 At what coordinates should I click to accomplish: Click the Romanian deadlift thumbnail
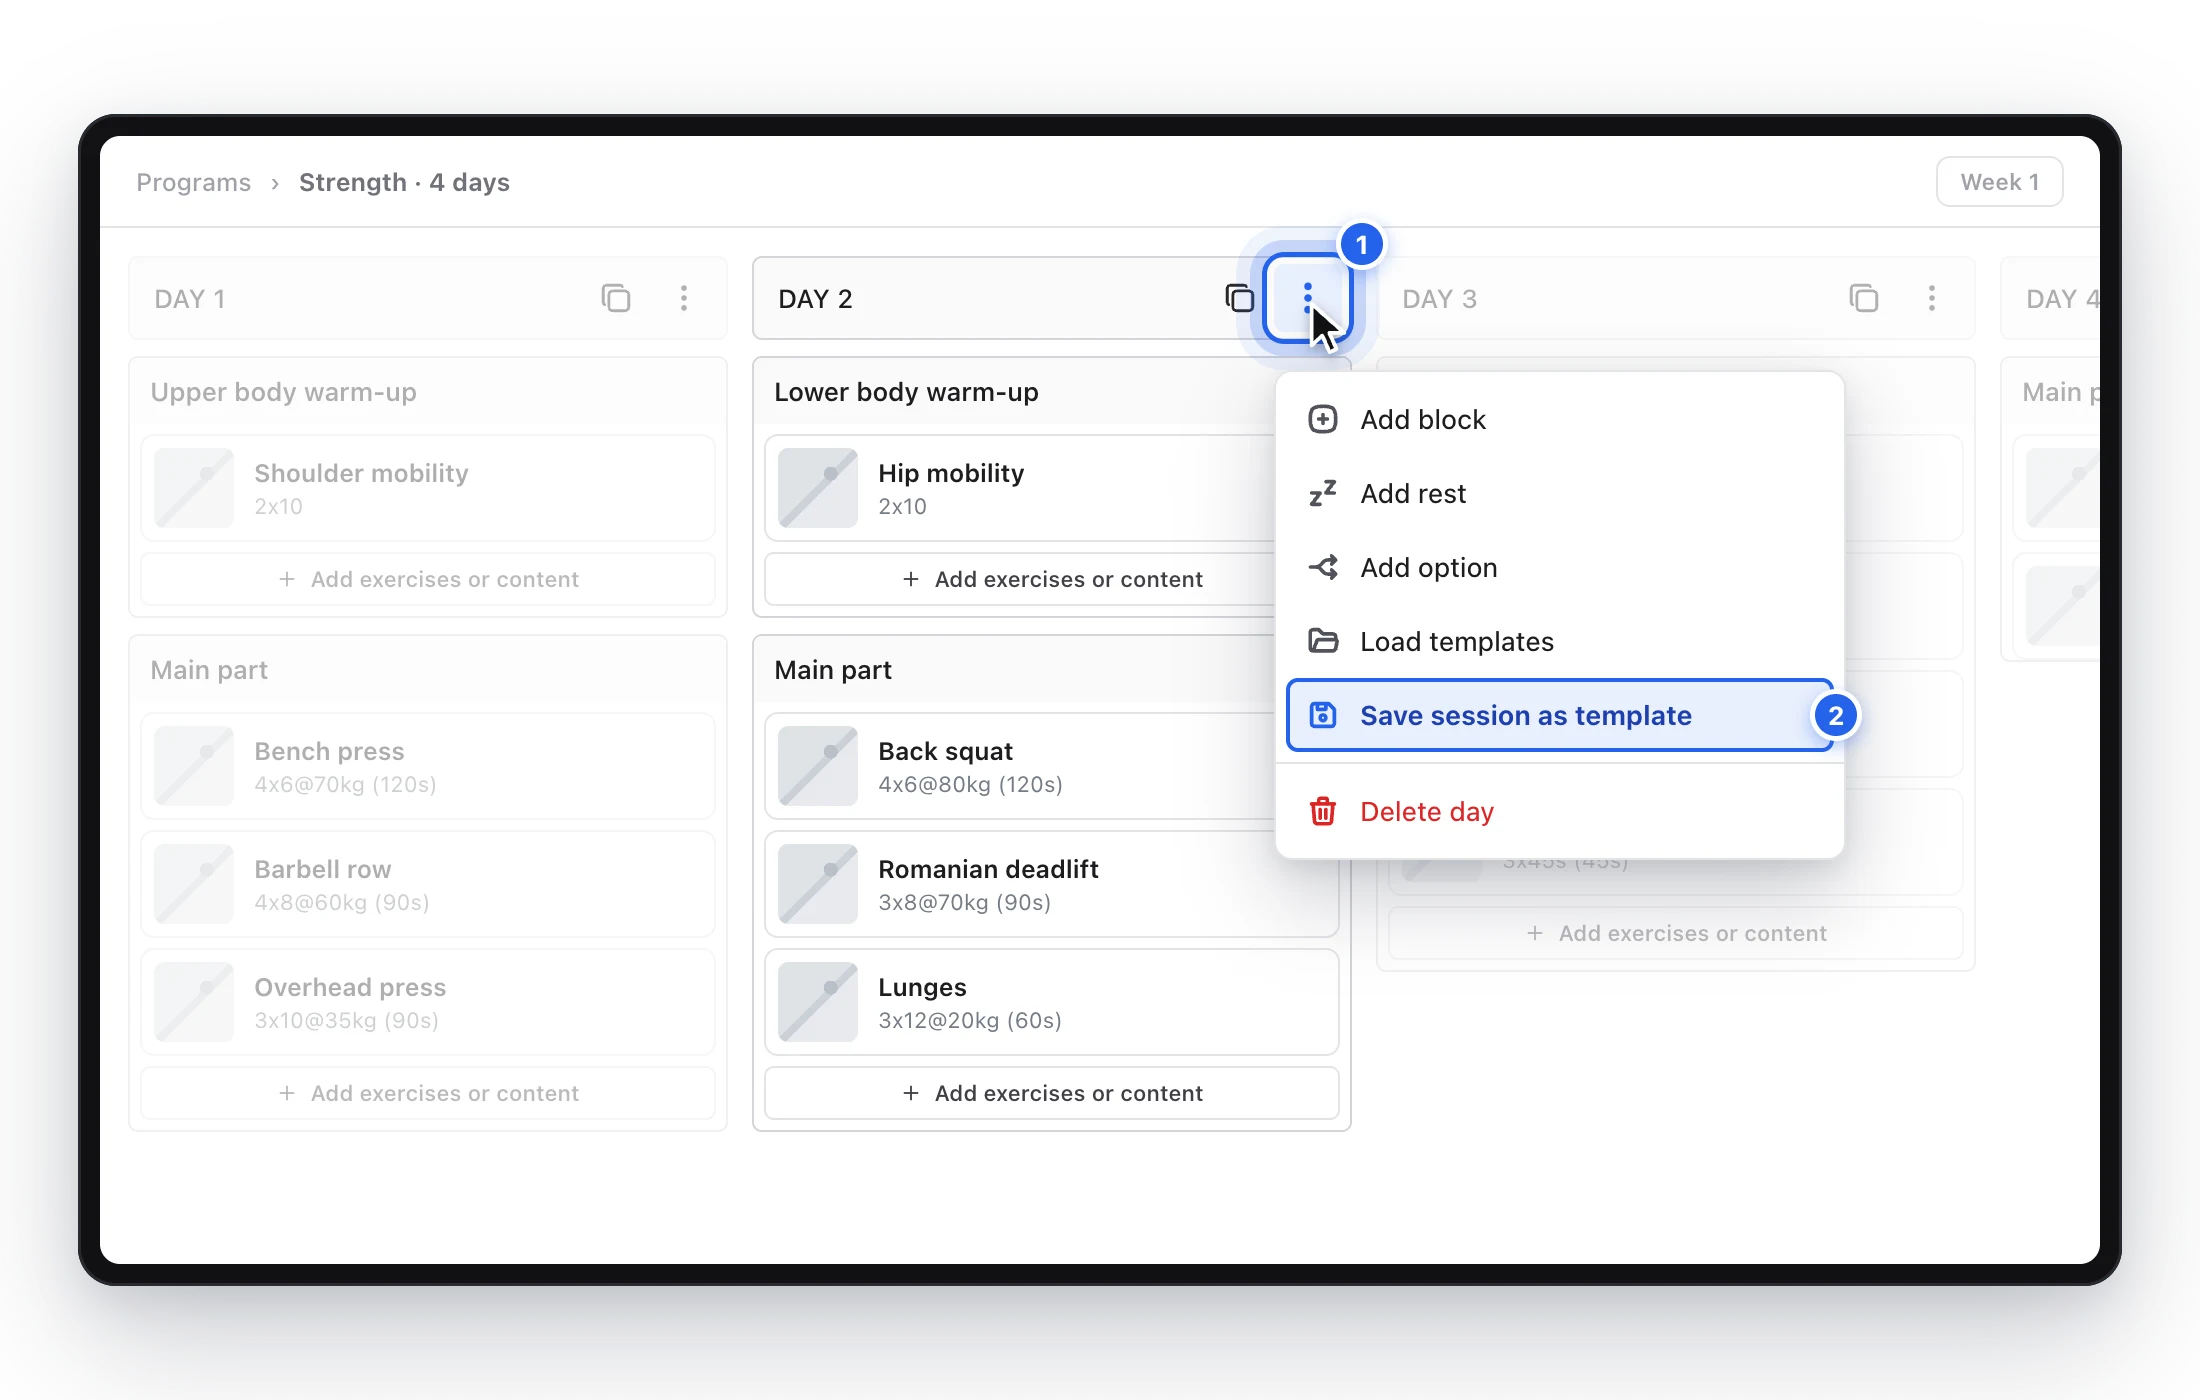(x=818, y=884)
